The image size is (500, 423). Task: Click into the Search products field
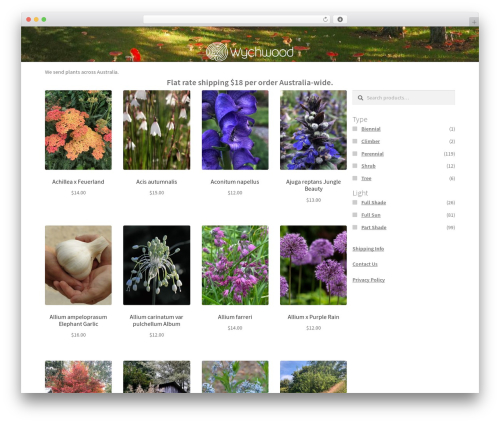click(x=404, y=98)
